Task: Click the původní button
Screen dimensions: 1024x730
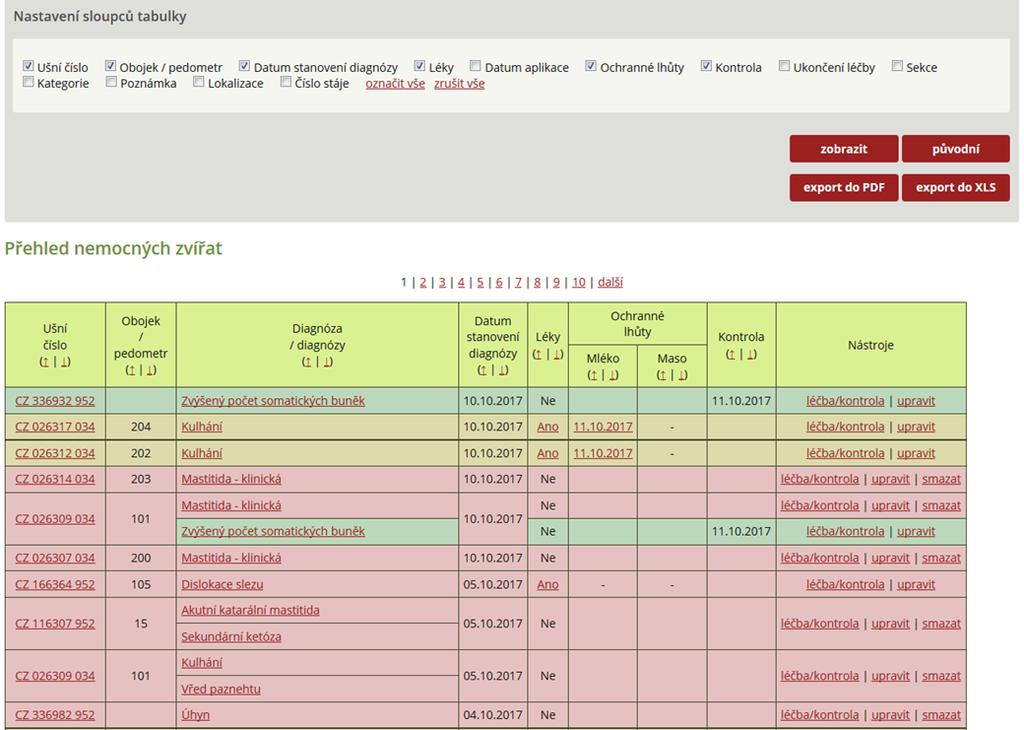Action: coord(955,149)
